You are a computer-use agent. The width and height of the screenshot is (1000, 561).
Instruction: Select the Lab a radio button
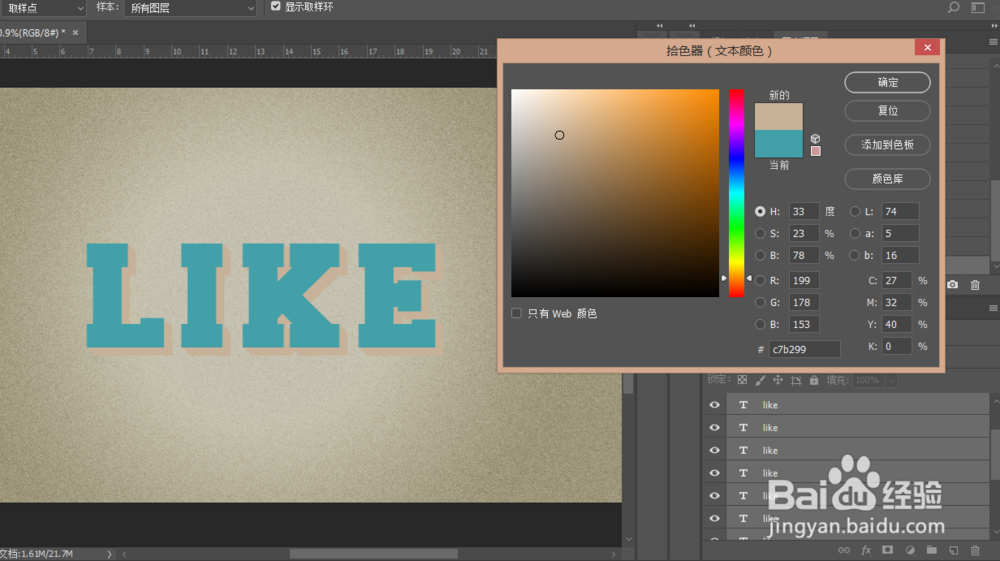(855, 233)
